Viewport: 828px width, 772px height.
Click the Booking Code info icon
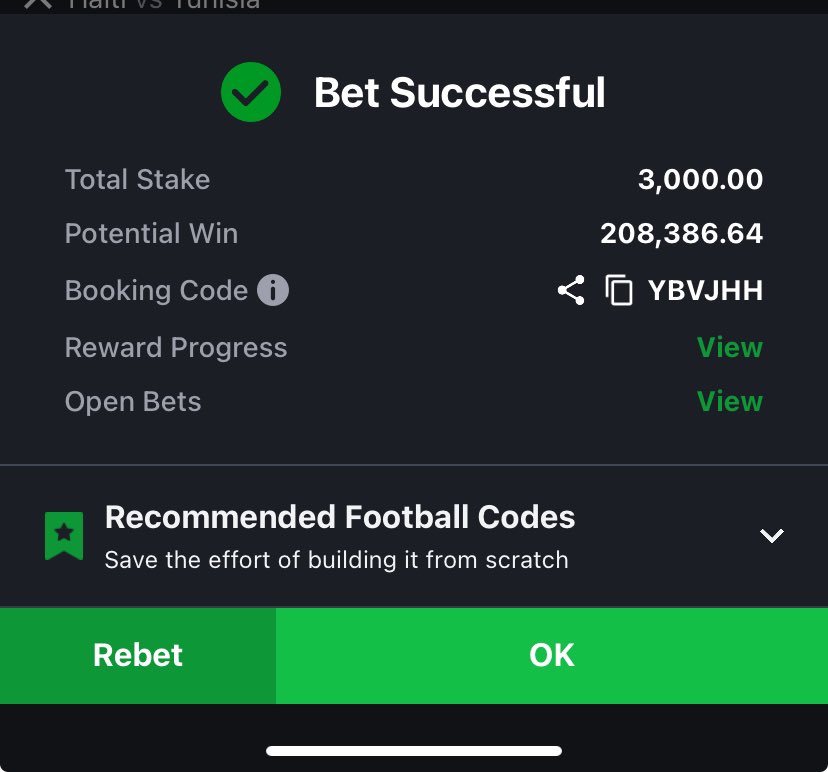[273, 291]
